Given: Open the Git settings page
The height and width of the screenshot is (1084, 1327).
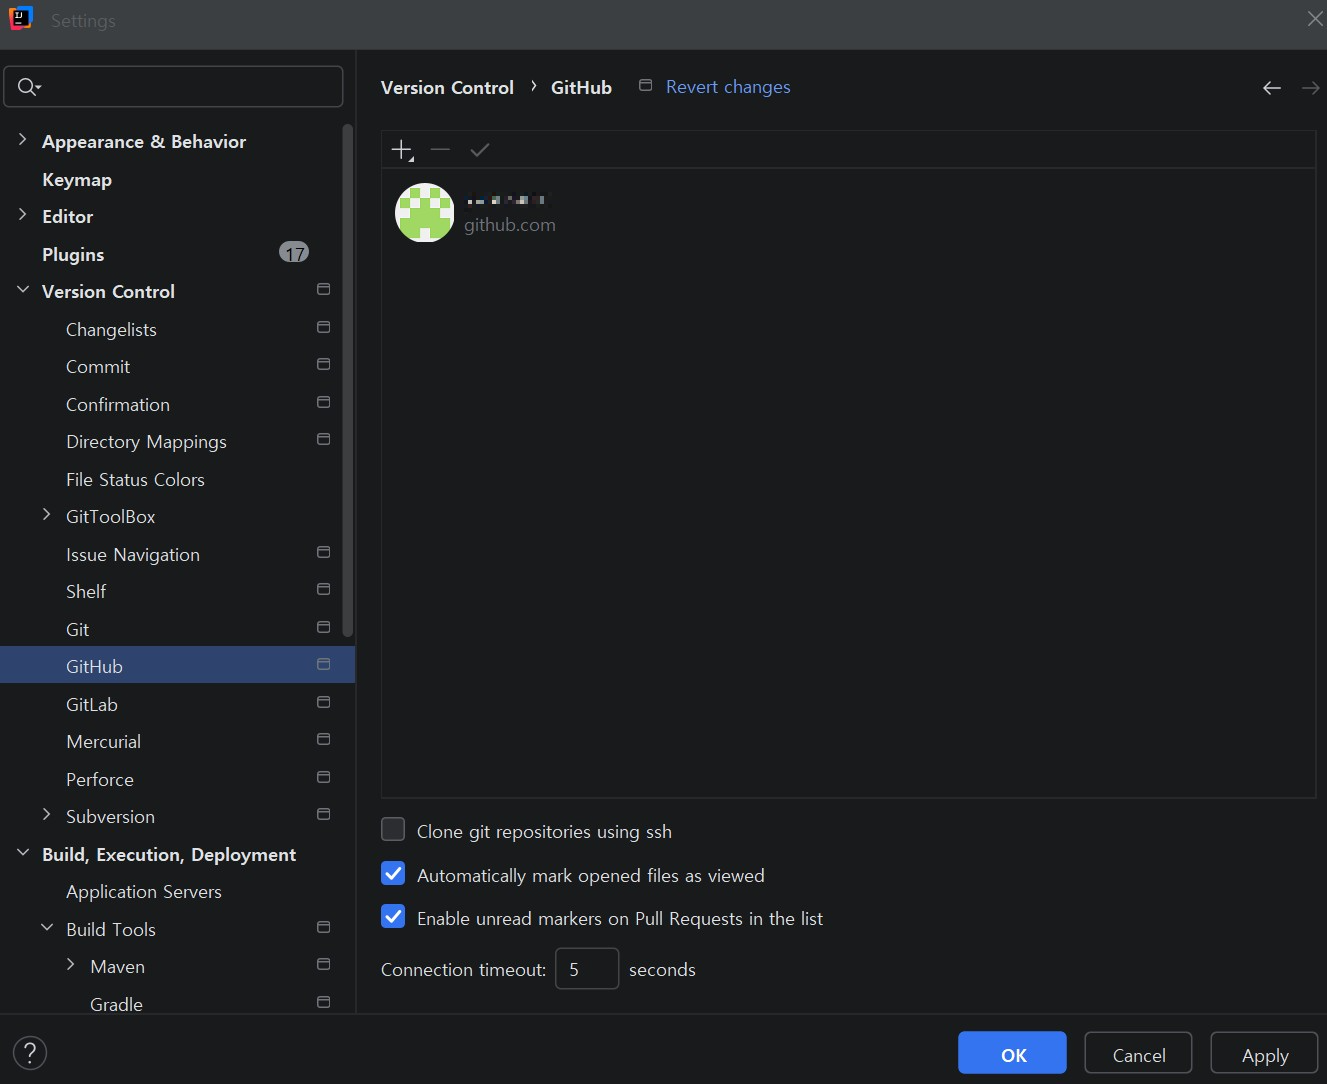Looking at the screenshot, I should click(77, 630).
